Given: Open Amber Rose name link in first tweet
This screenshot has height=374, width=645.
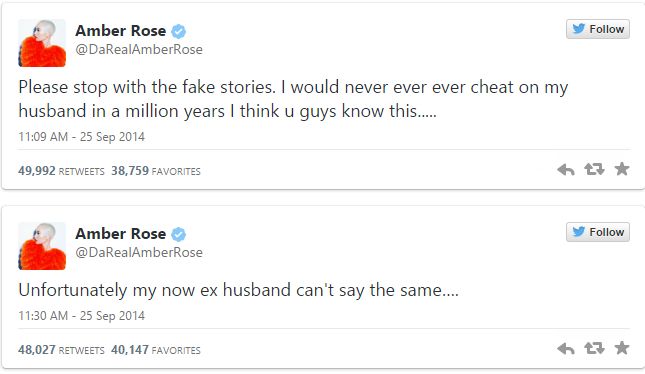Looking at the screenshot, I should (x=121, y=31).
